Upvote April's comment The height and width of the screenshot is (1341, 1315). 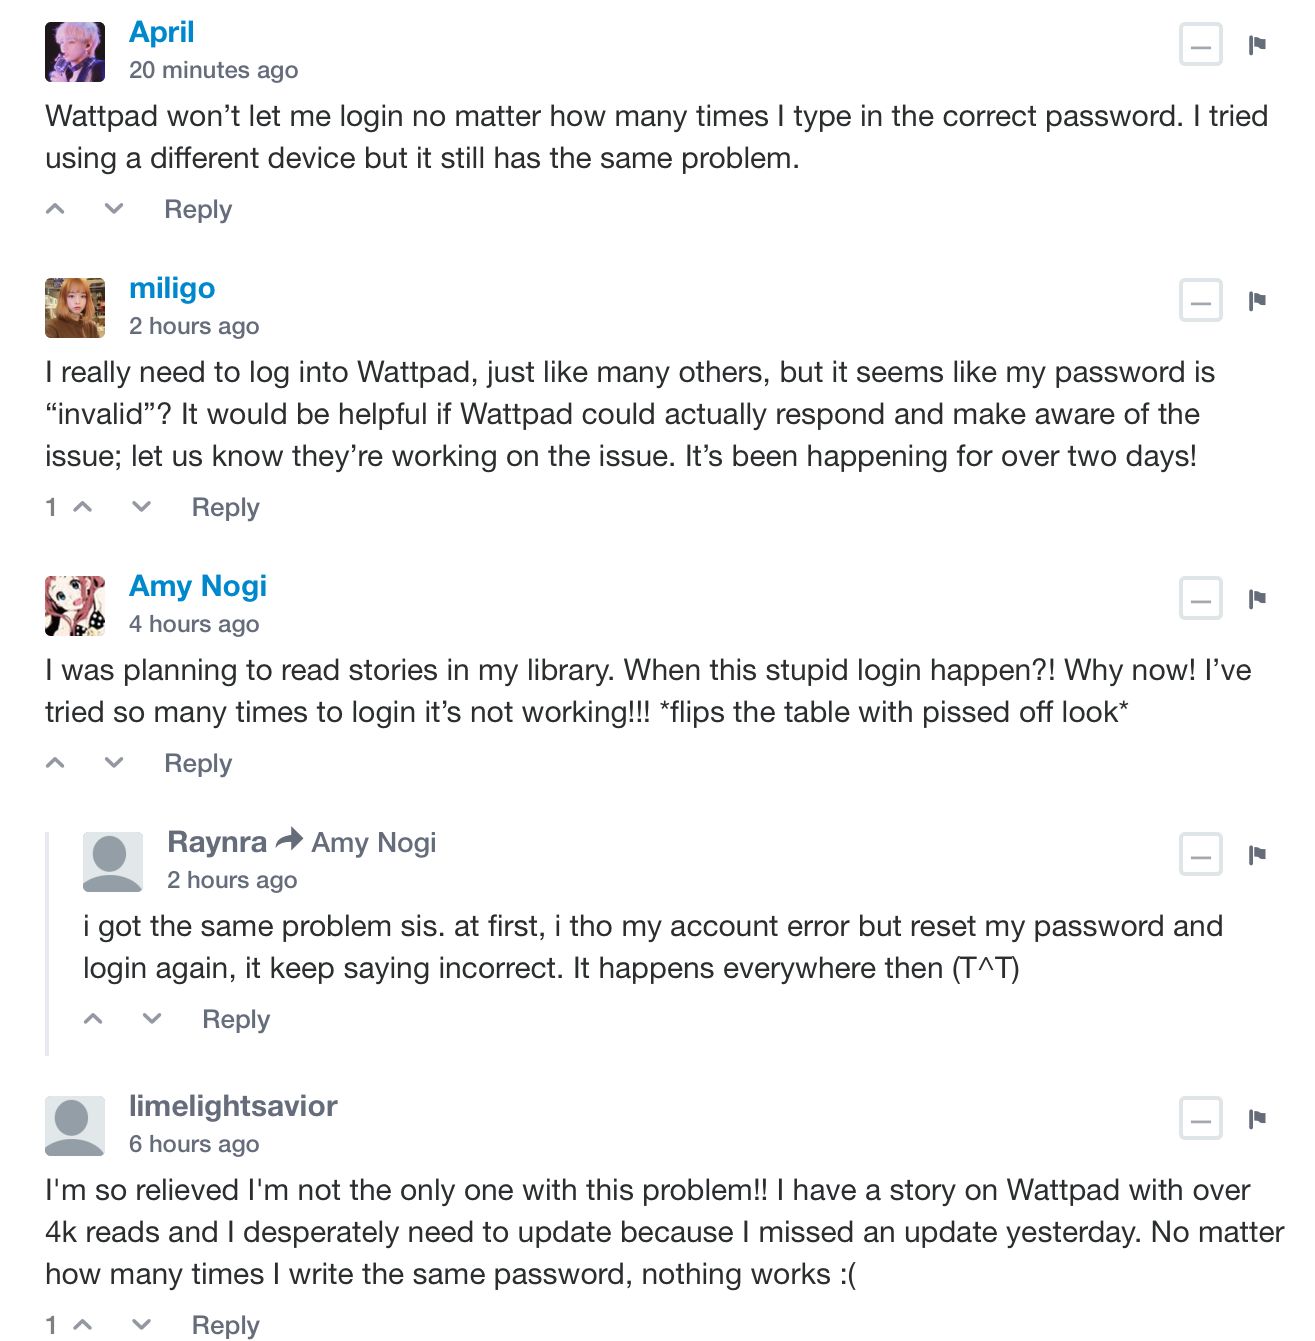(56, 209)
